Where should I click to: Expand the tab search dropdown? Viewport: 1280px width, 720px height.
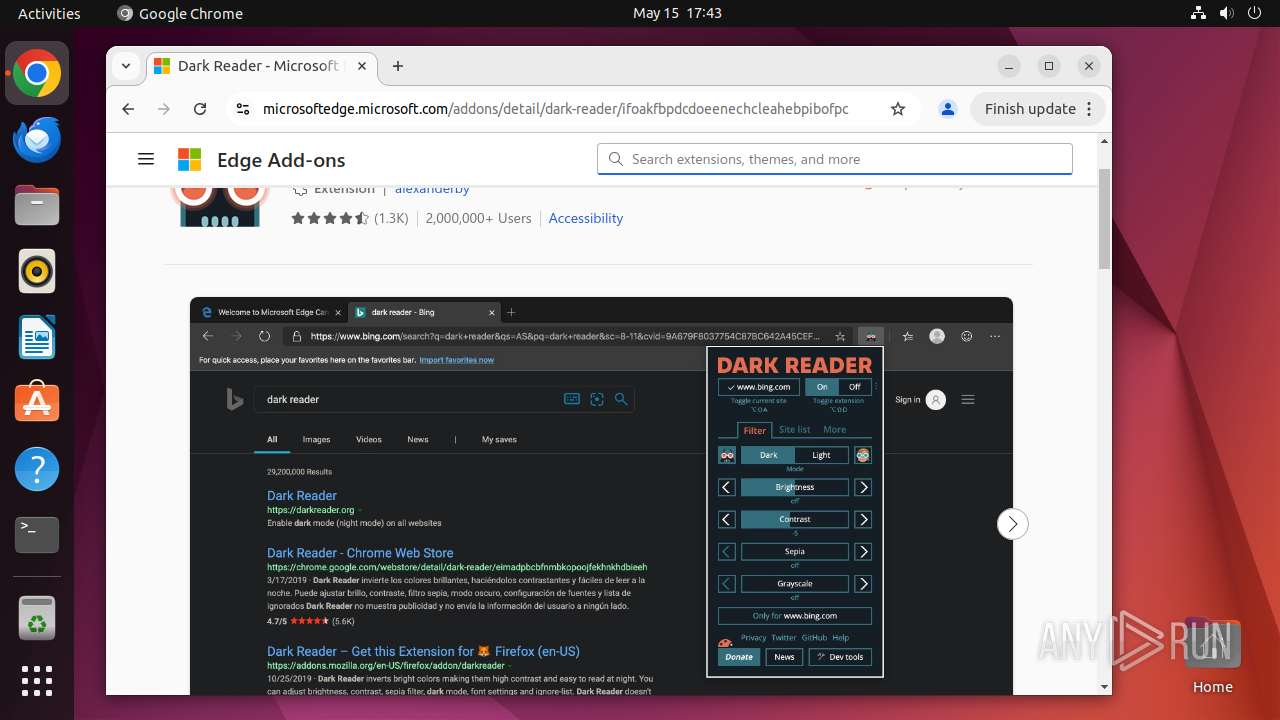coord(126,66)
